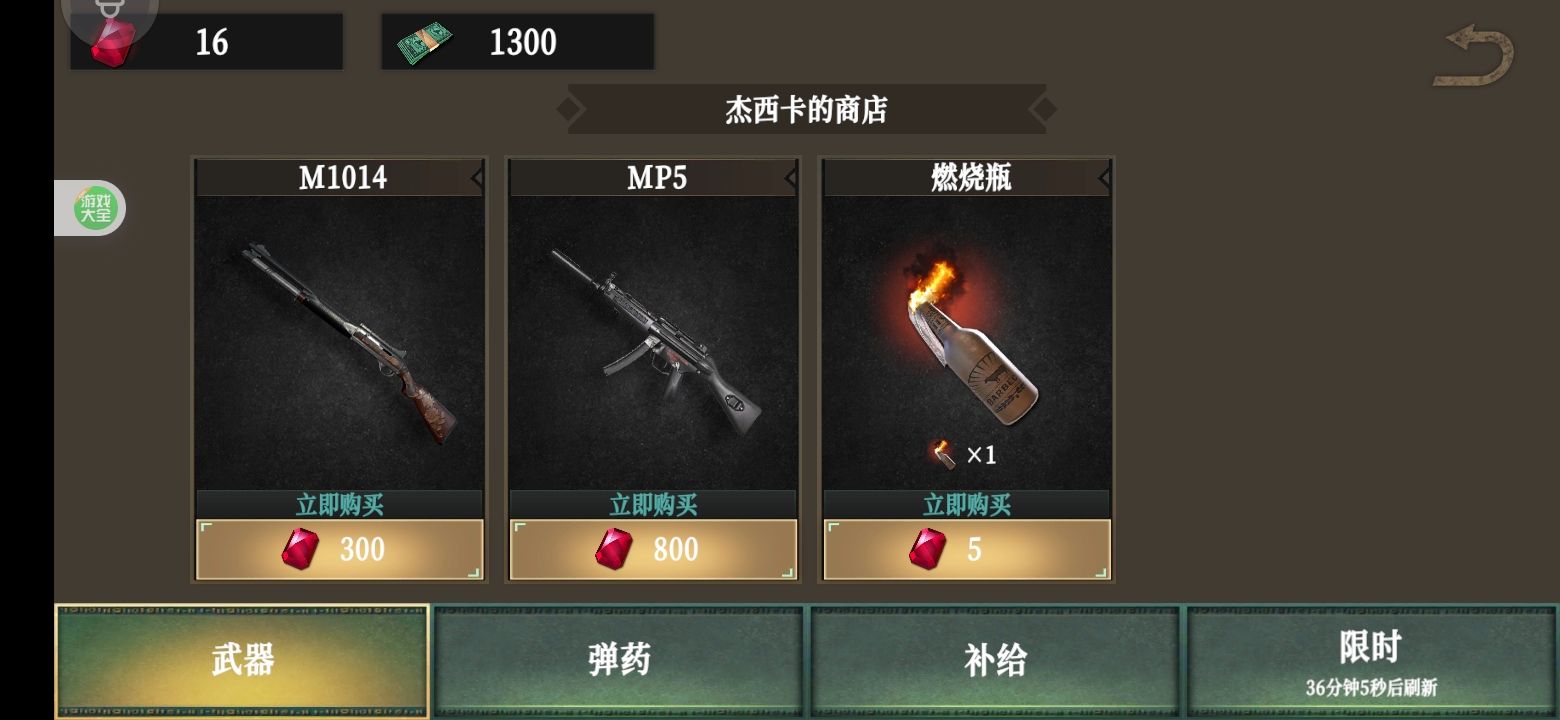Tap the 1300 cash balance counter

518,42
